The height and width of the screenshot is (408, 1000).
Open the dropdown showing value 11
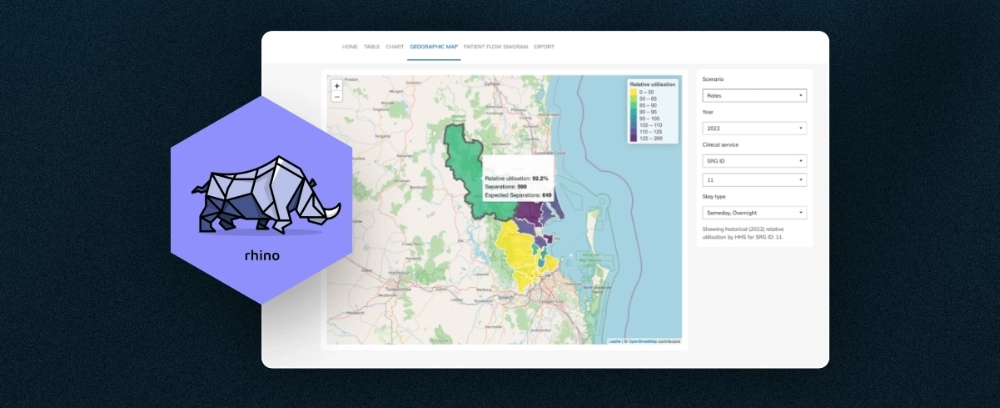click(x=754, y=180)
